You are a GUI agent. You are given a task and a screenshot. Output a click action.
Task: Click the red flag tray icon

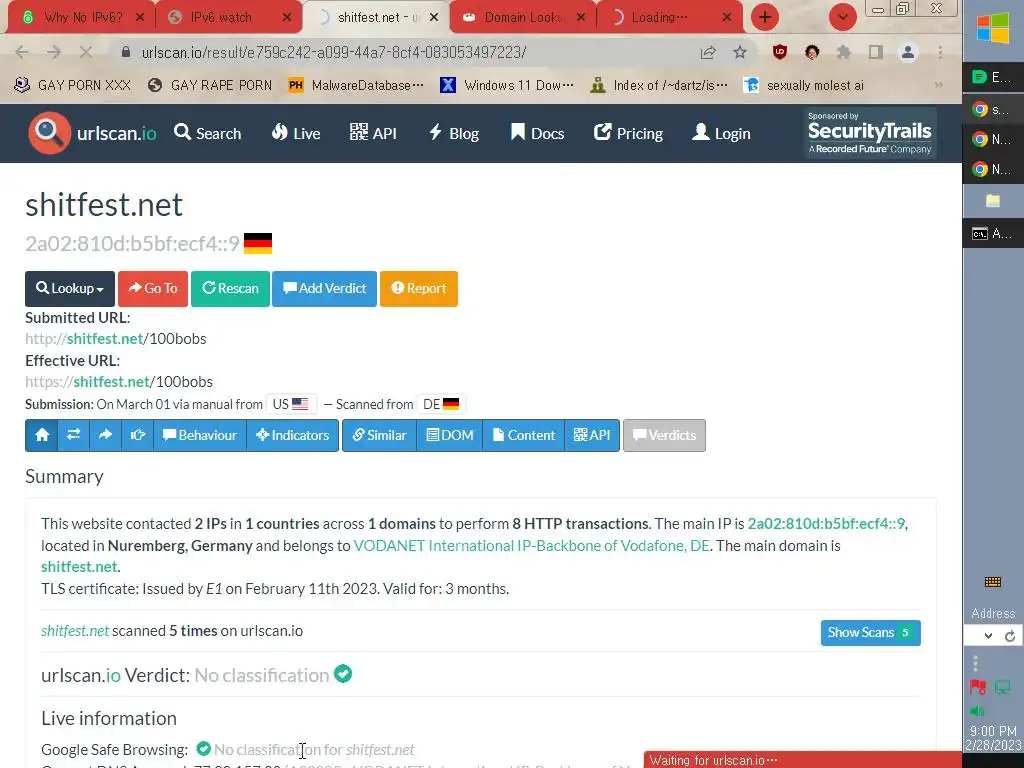(x=978, y=687)
